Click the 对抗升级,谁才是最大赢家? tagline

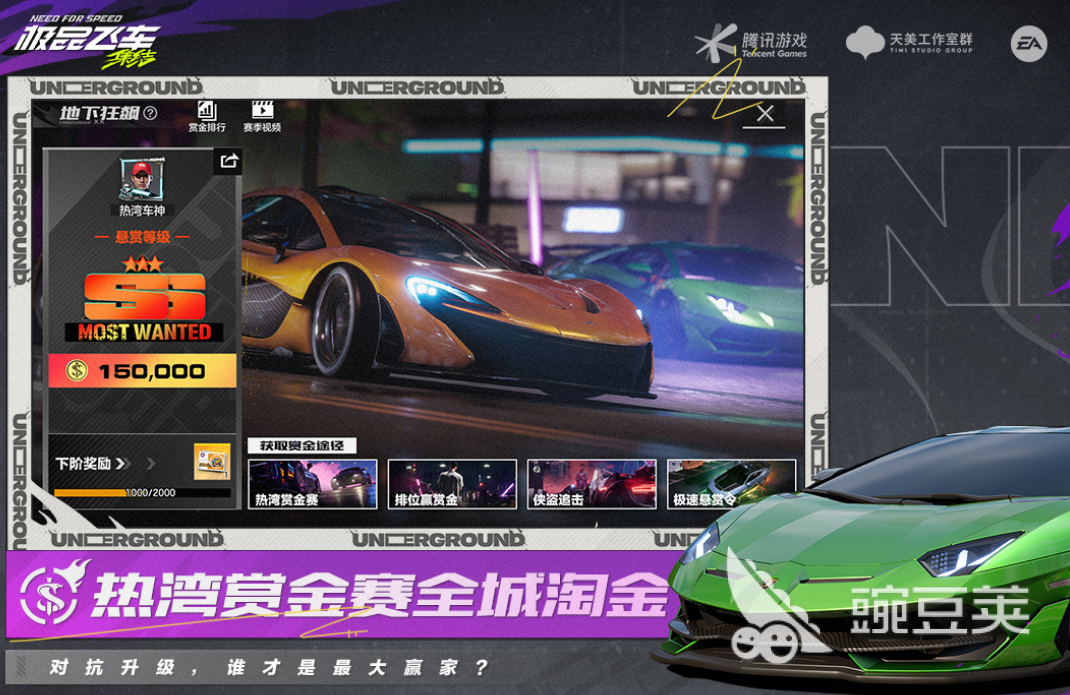pos(269,667)
